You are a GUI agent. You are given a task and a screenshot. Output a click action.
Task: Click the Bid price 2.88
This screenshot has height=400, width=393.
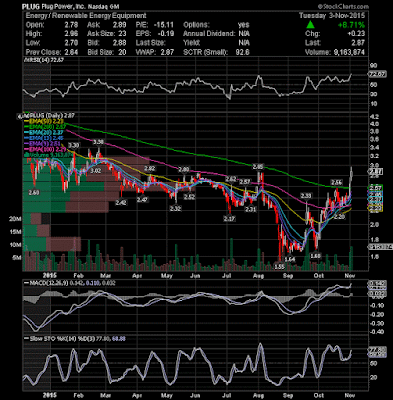point(120,43)
